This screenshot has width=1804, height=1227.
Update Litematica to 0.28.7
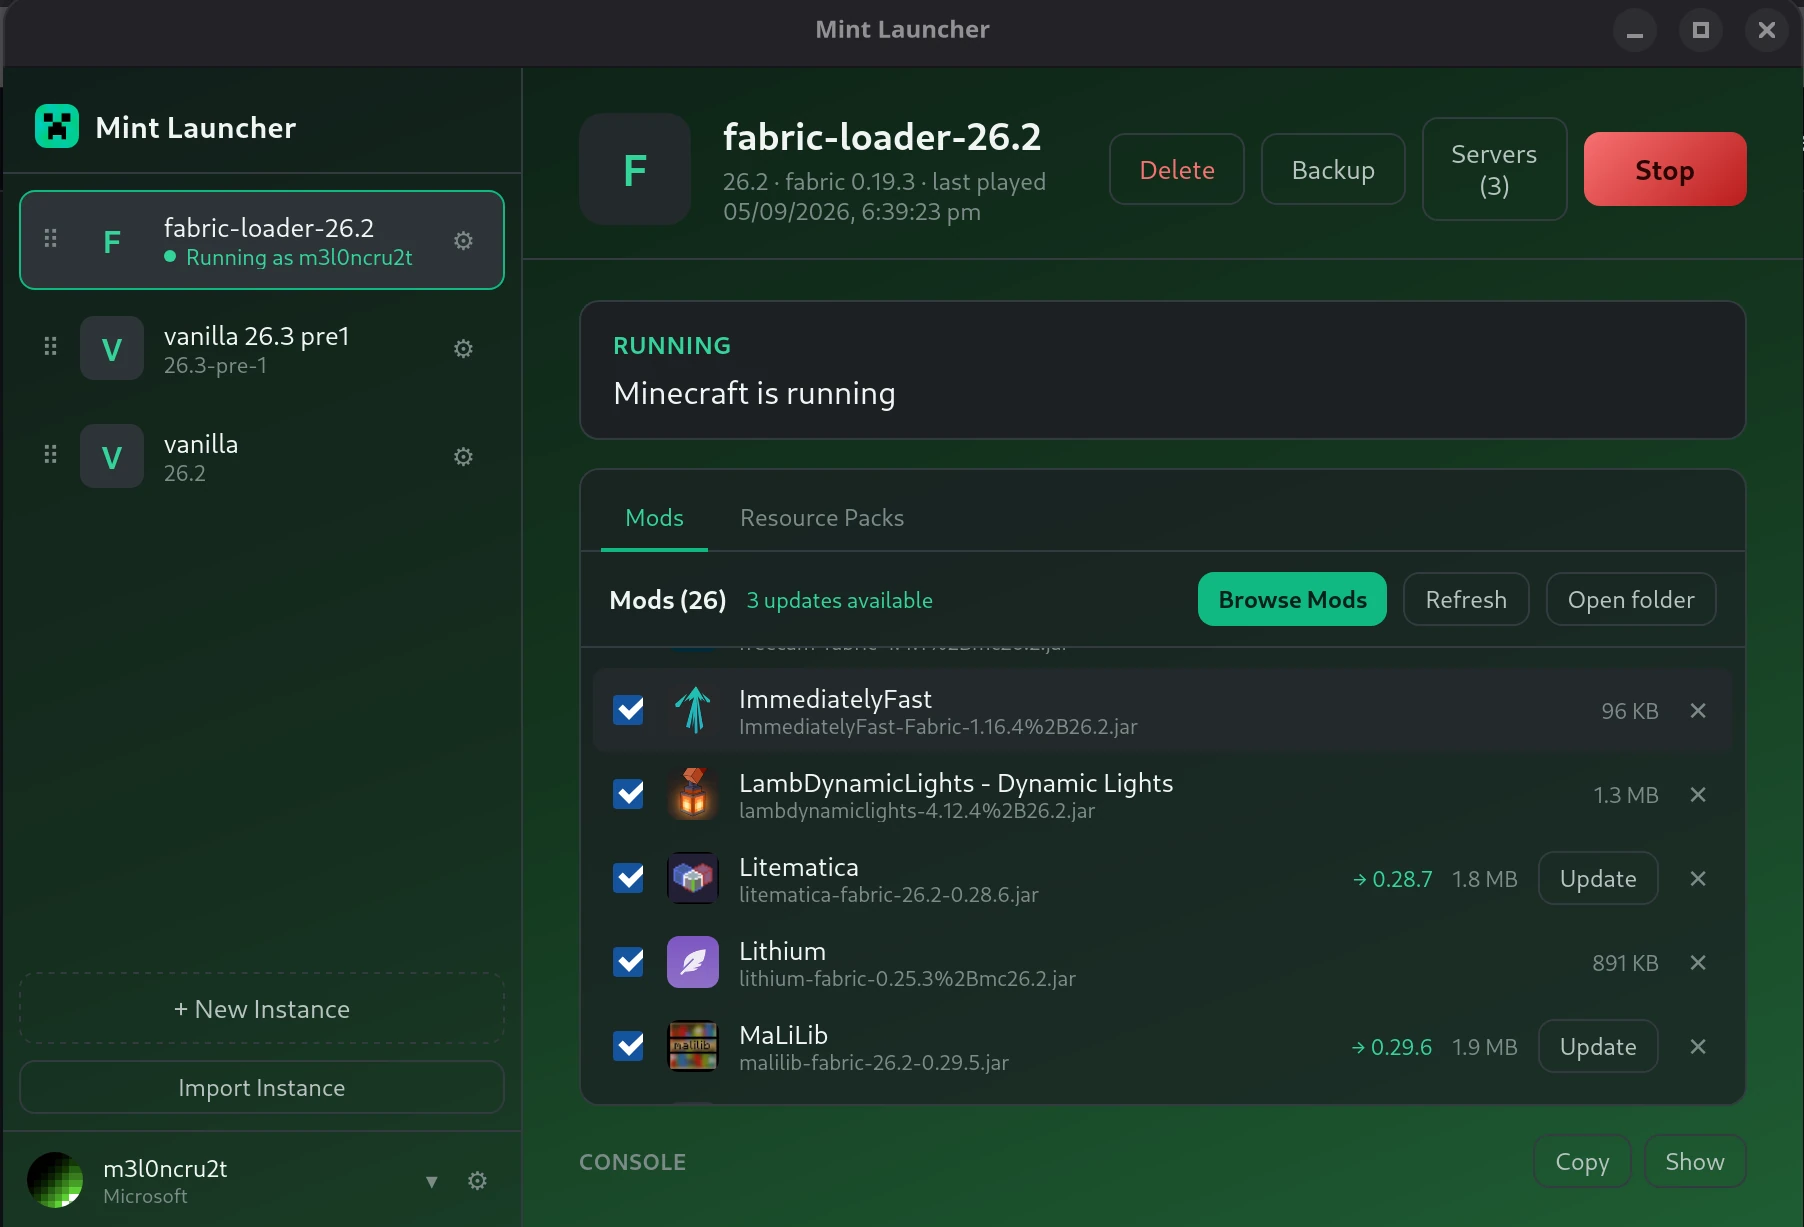(x=1598, y=879)
